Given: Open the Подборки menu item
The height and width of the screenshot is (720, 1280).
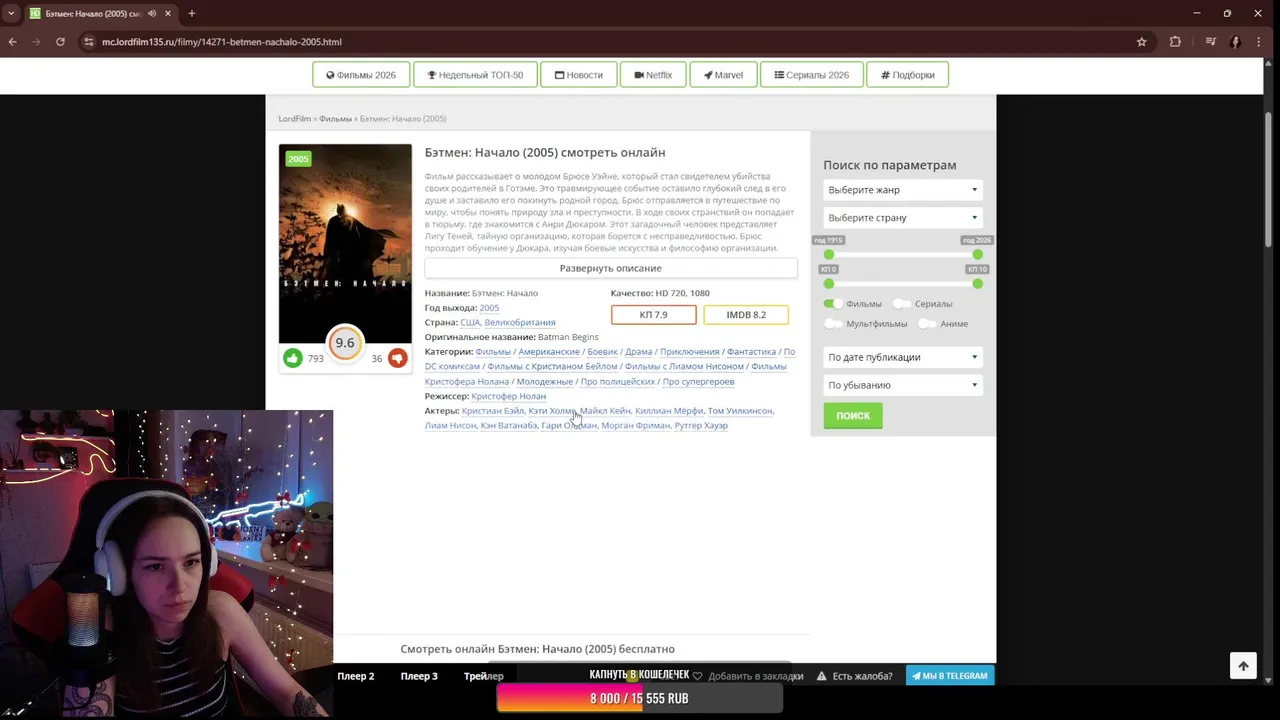Looking at the screenshot, I should coord(907,75).
